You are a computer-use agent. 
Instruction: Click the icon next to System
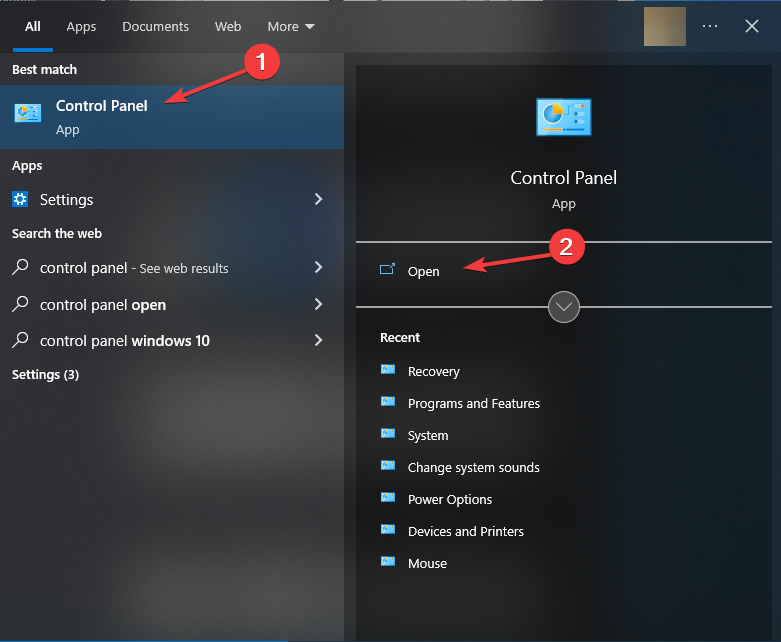tap(388, 433)
